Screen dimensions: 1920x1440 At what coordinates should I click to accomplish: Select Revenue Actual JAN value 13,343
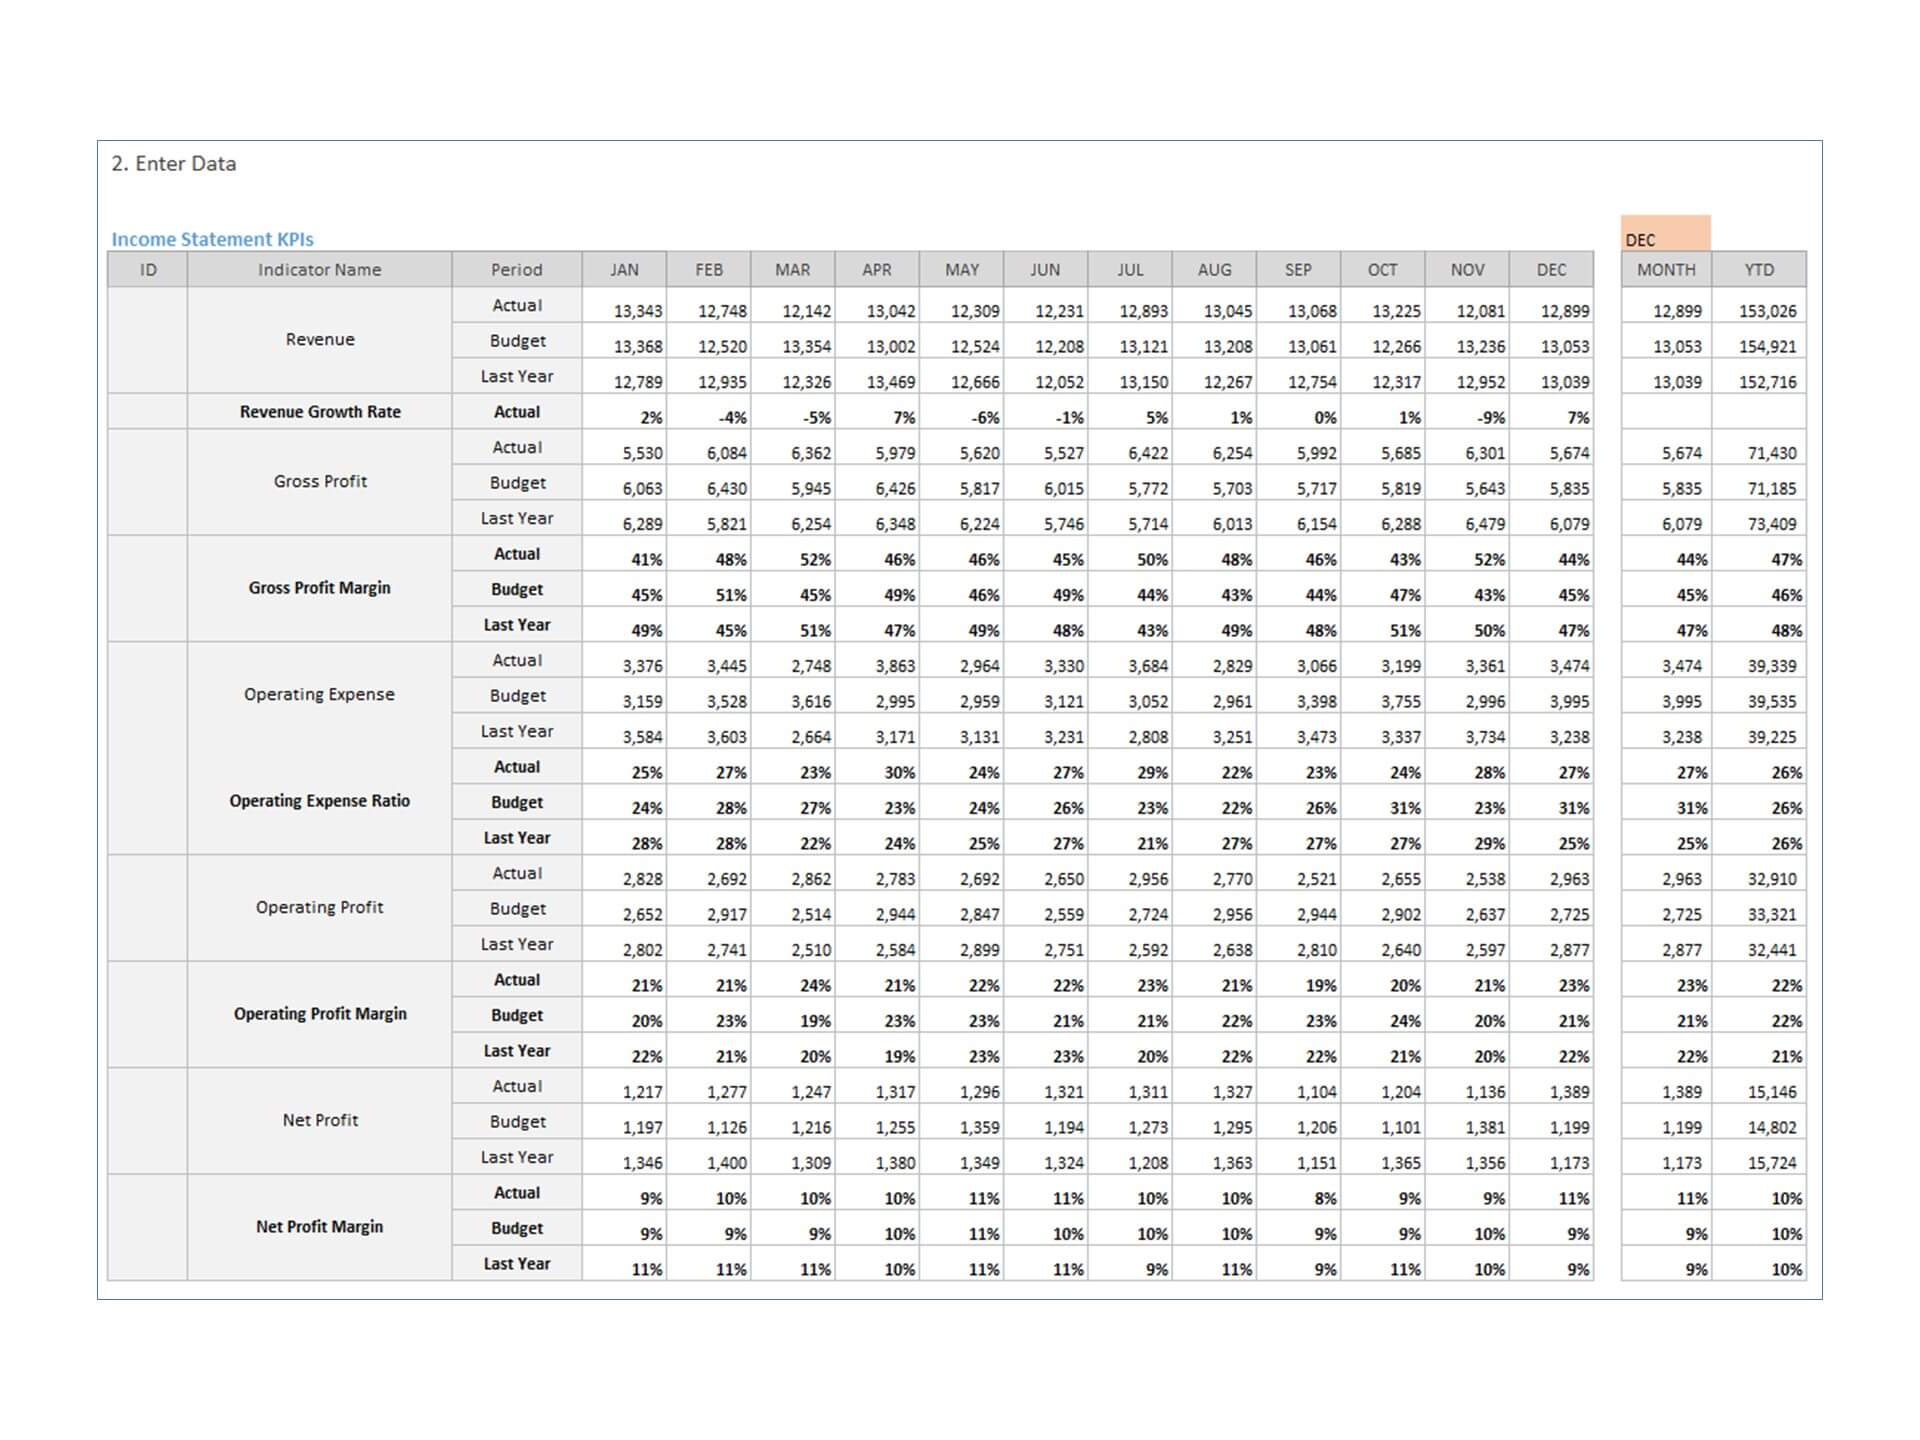[x=637, y=311]
